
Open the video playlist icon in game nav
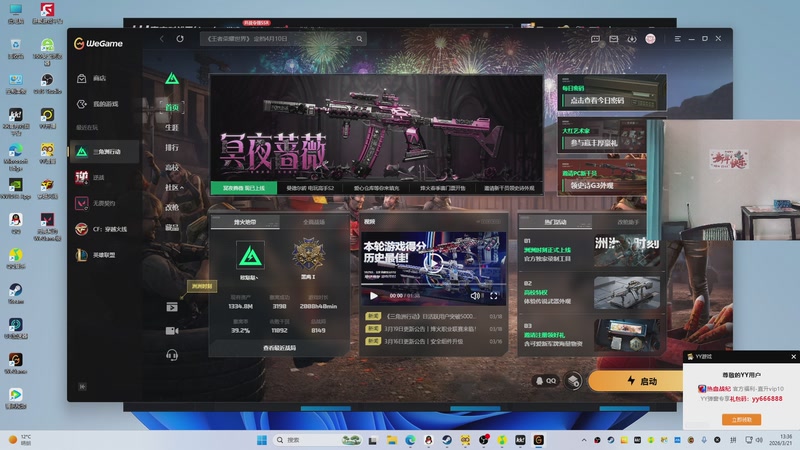pyautogui.click(x=172, y=307)
